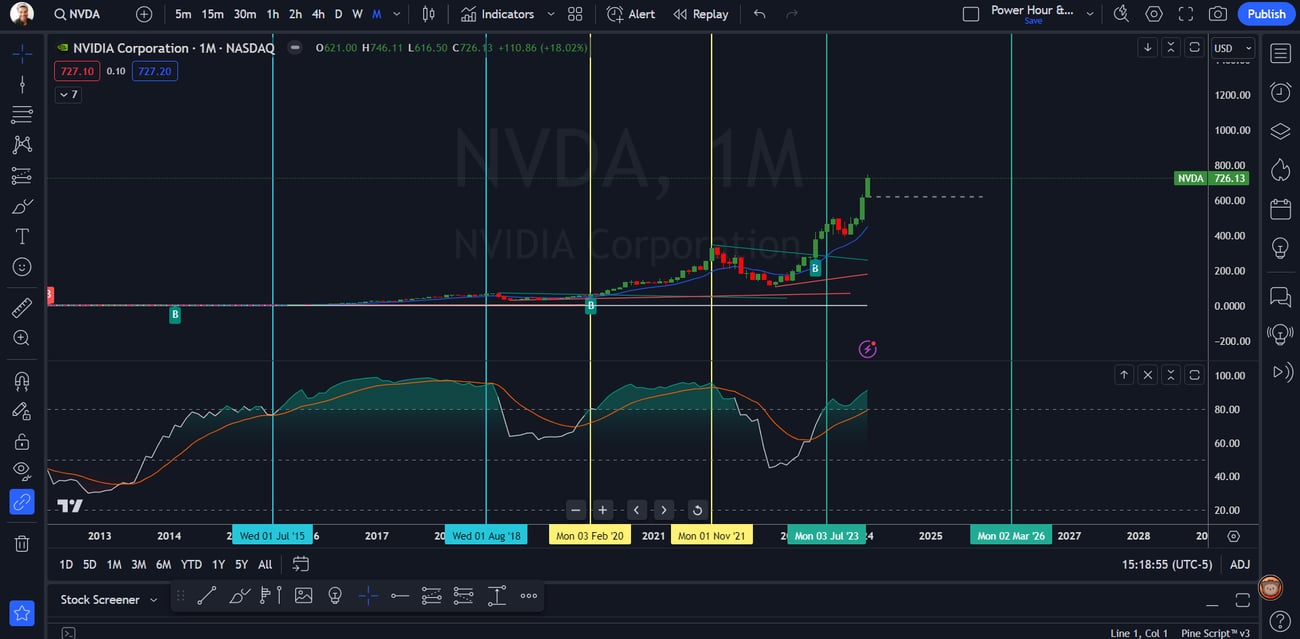Take a chart snapshot with the camera icon
Image resolution: width=1300 pixels, height=639 pixels.
[x=1218, y=14]
